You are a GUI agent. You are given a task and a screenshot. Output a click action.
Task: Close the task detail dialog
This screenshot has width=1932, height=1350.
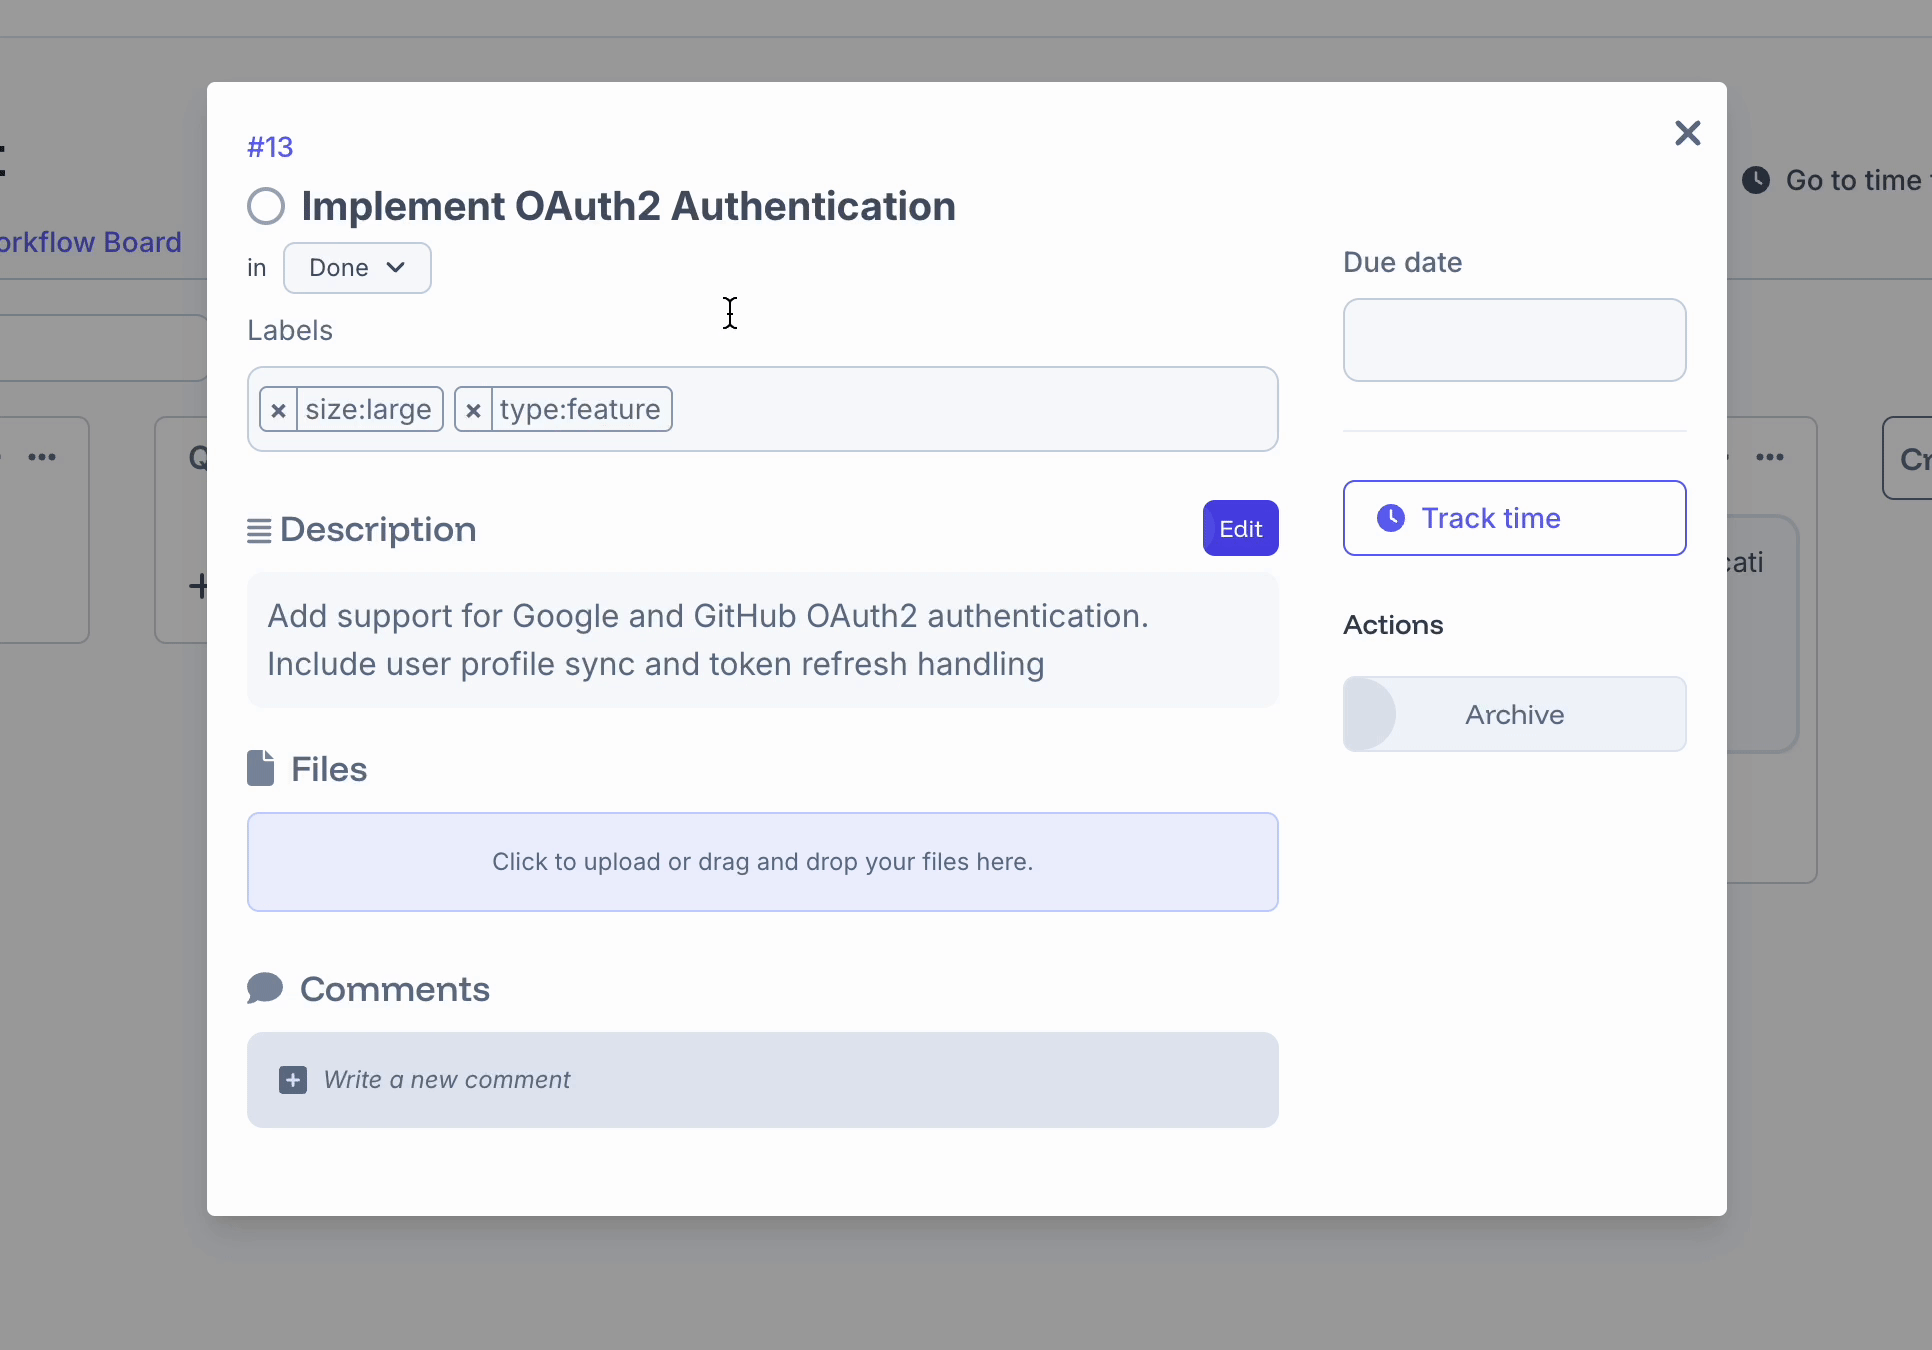click(1687, 133)
